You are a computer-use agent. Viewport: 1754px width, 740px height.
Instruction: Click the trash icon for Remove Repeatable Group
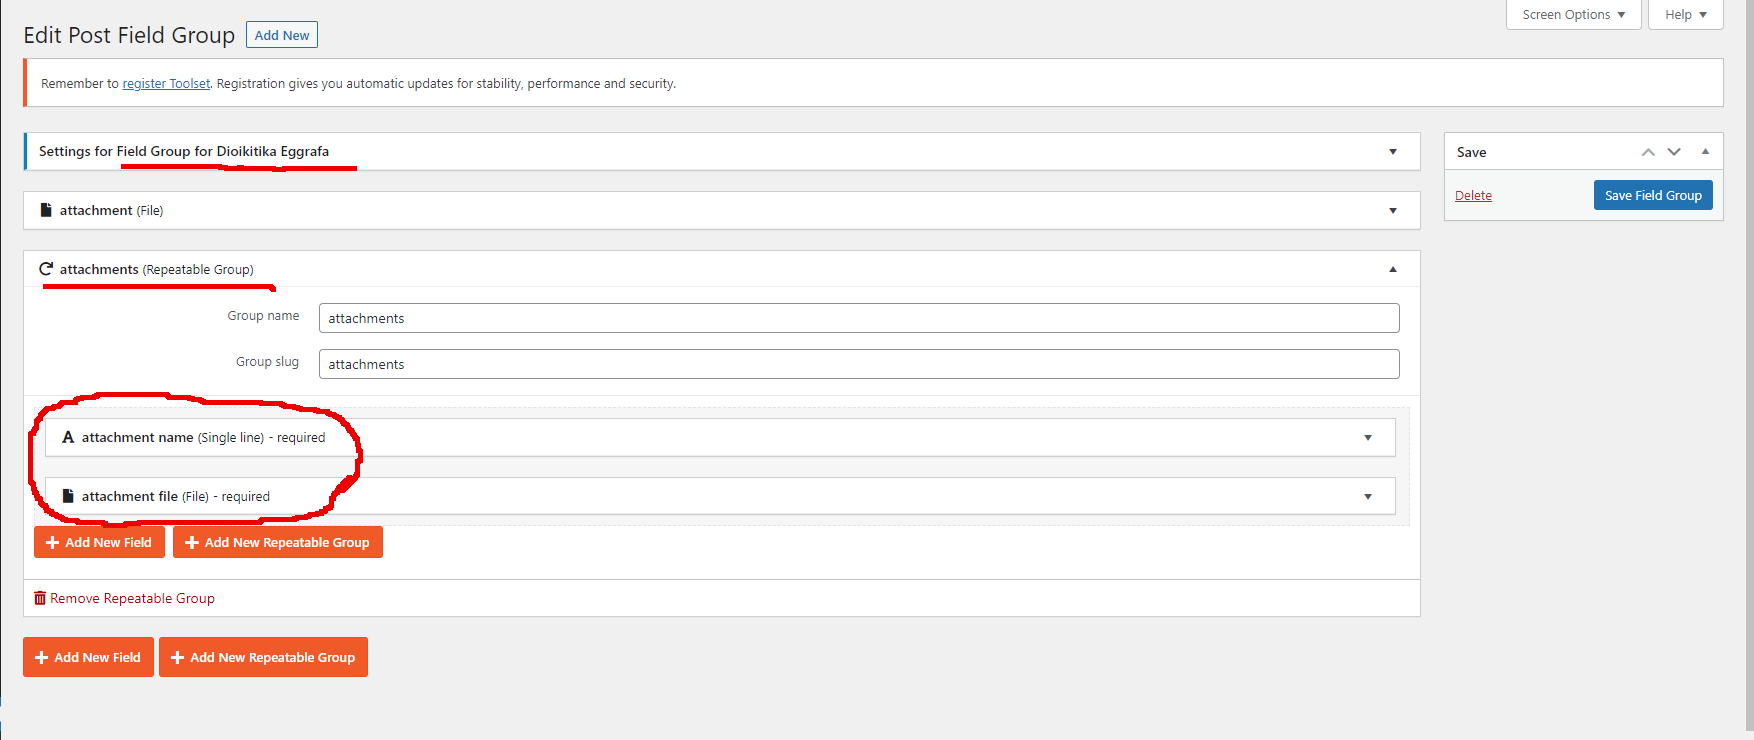[40, 598]
